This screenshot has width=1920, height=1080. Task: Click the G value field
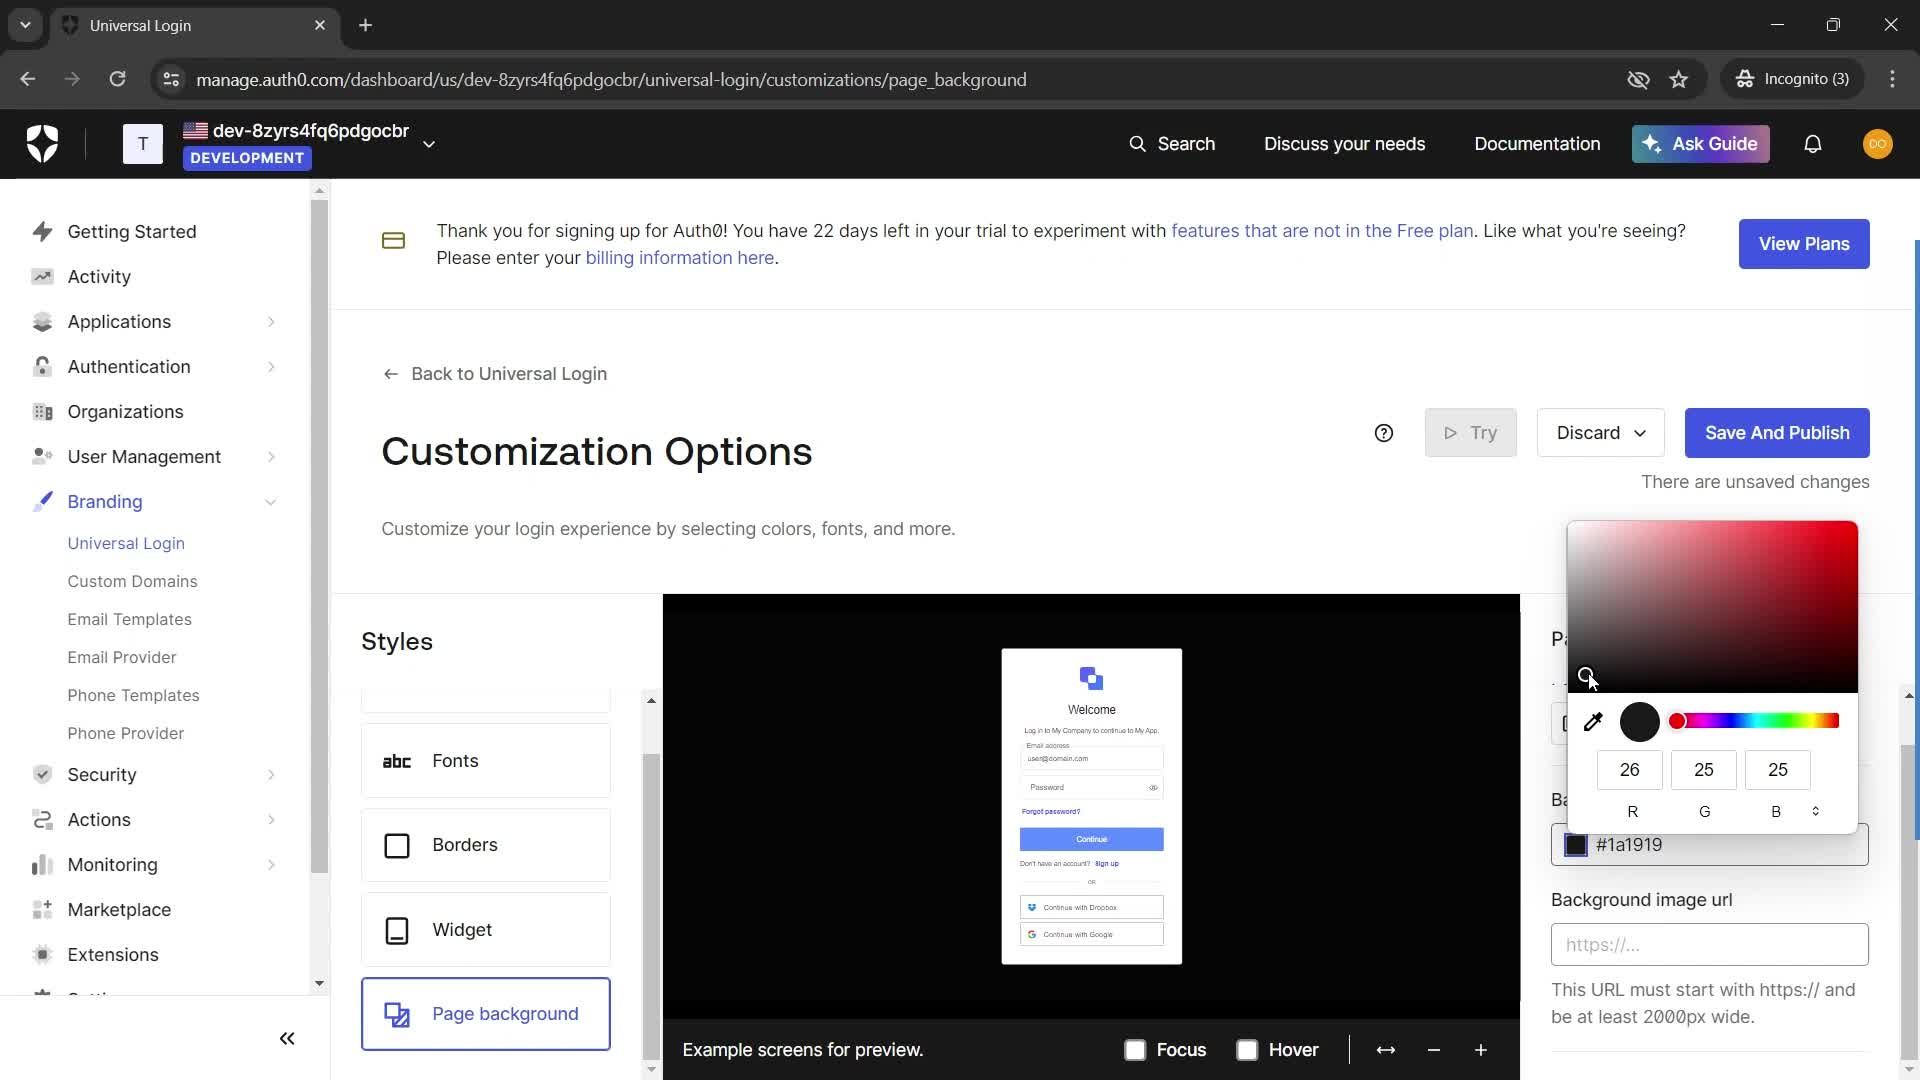(x=1704, y=770)
